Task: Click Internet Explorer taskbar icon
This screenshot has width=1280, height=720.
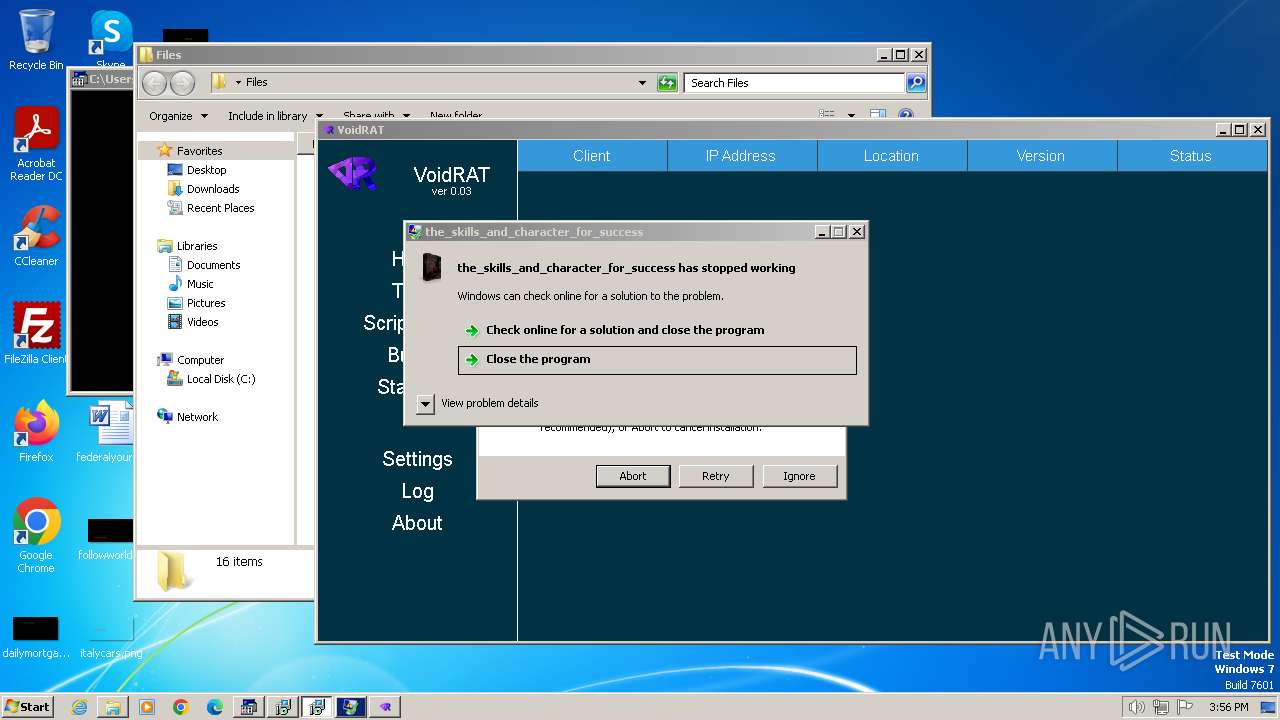Action: coord(79,707)
